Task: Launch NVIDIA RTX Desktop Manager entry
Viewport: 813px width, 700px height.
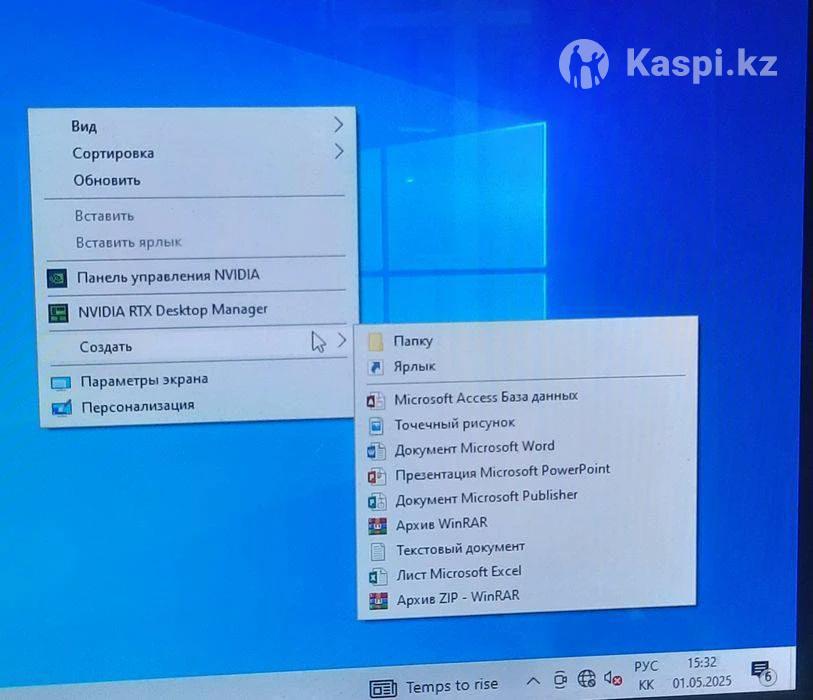Action: [x=197, y=311]
